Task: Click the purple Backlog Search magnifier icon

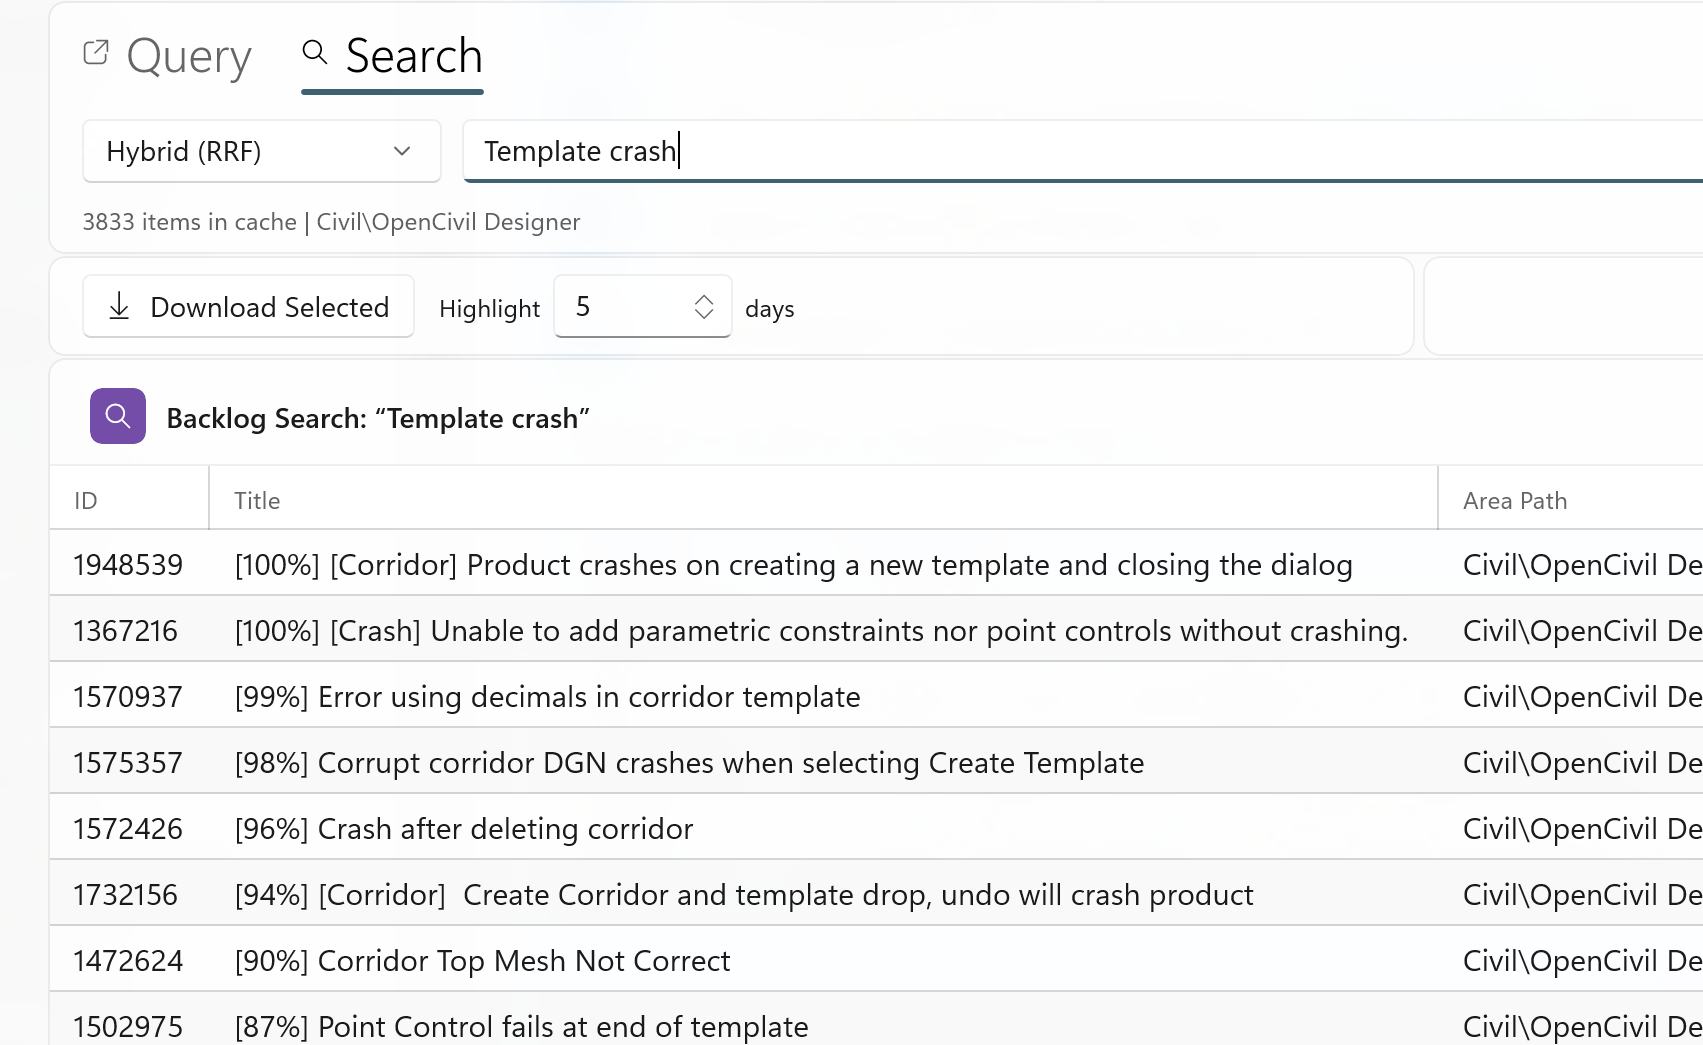Action: click(x=117, y=415)
